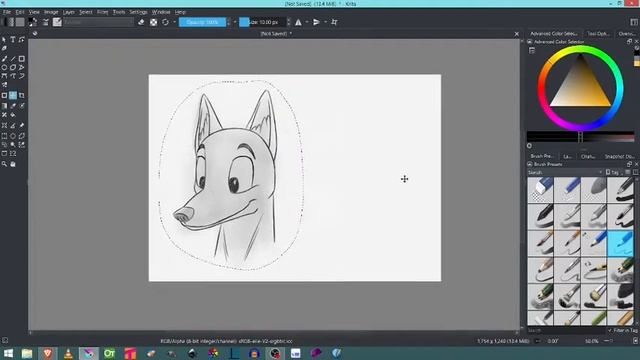
Task: Select the Measure tool
Action: [13, 126]
